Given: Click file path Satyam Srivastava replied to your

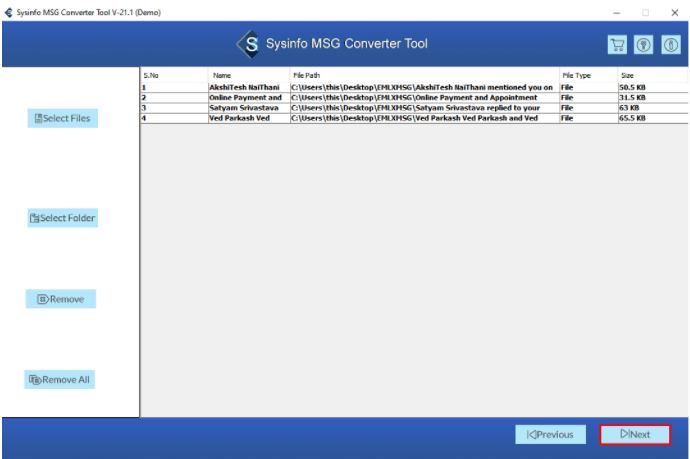Looking at the screenshot, I should click(x=425, y=108).
